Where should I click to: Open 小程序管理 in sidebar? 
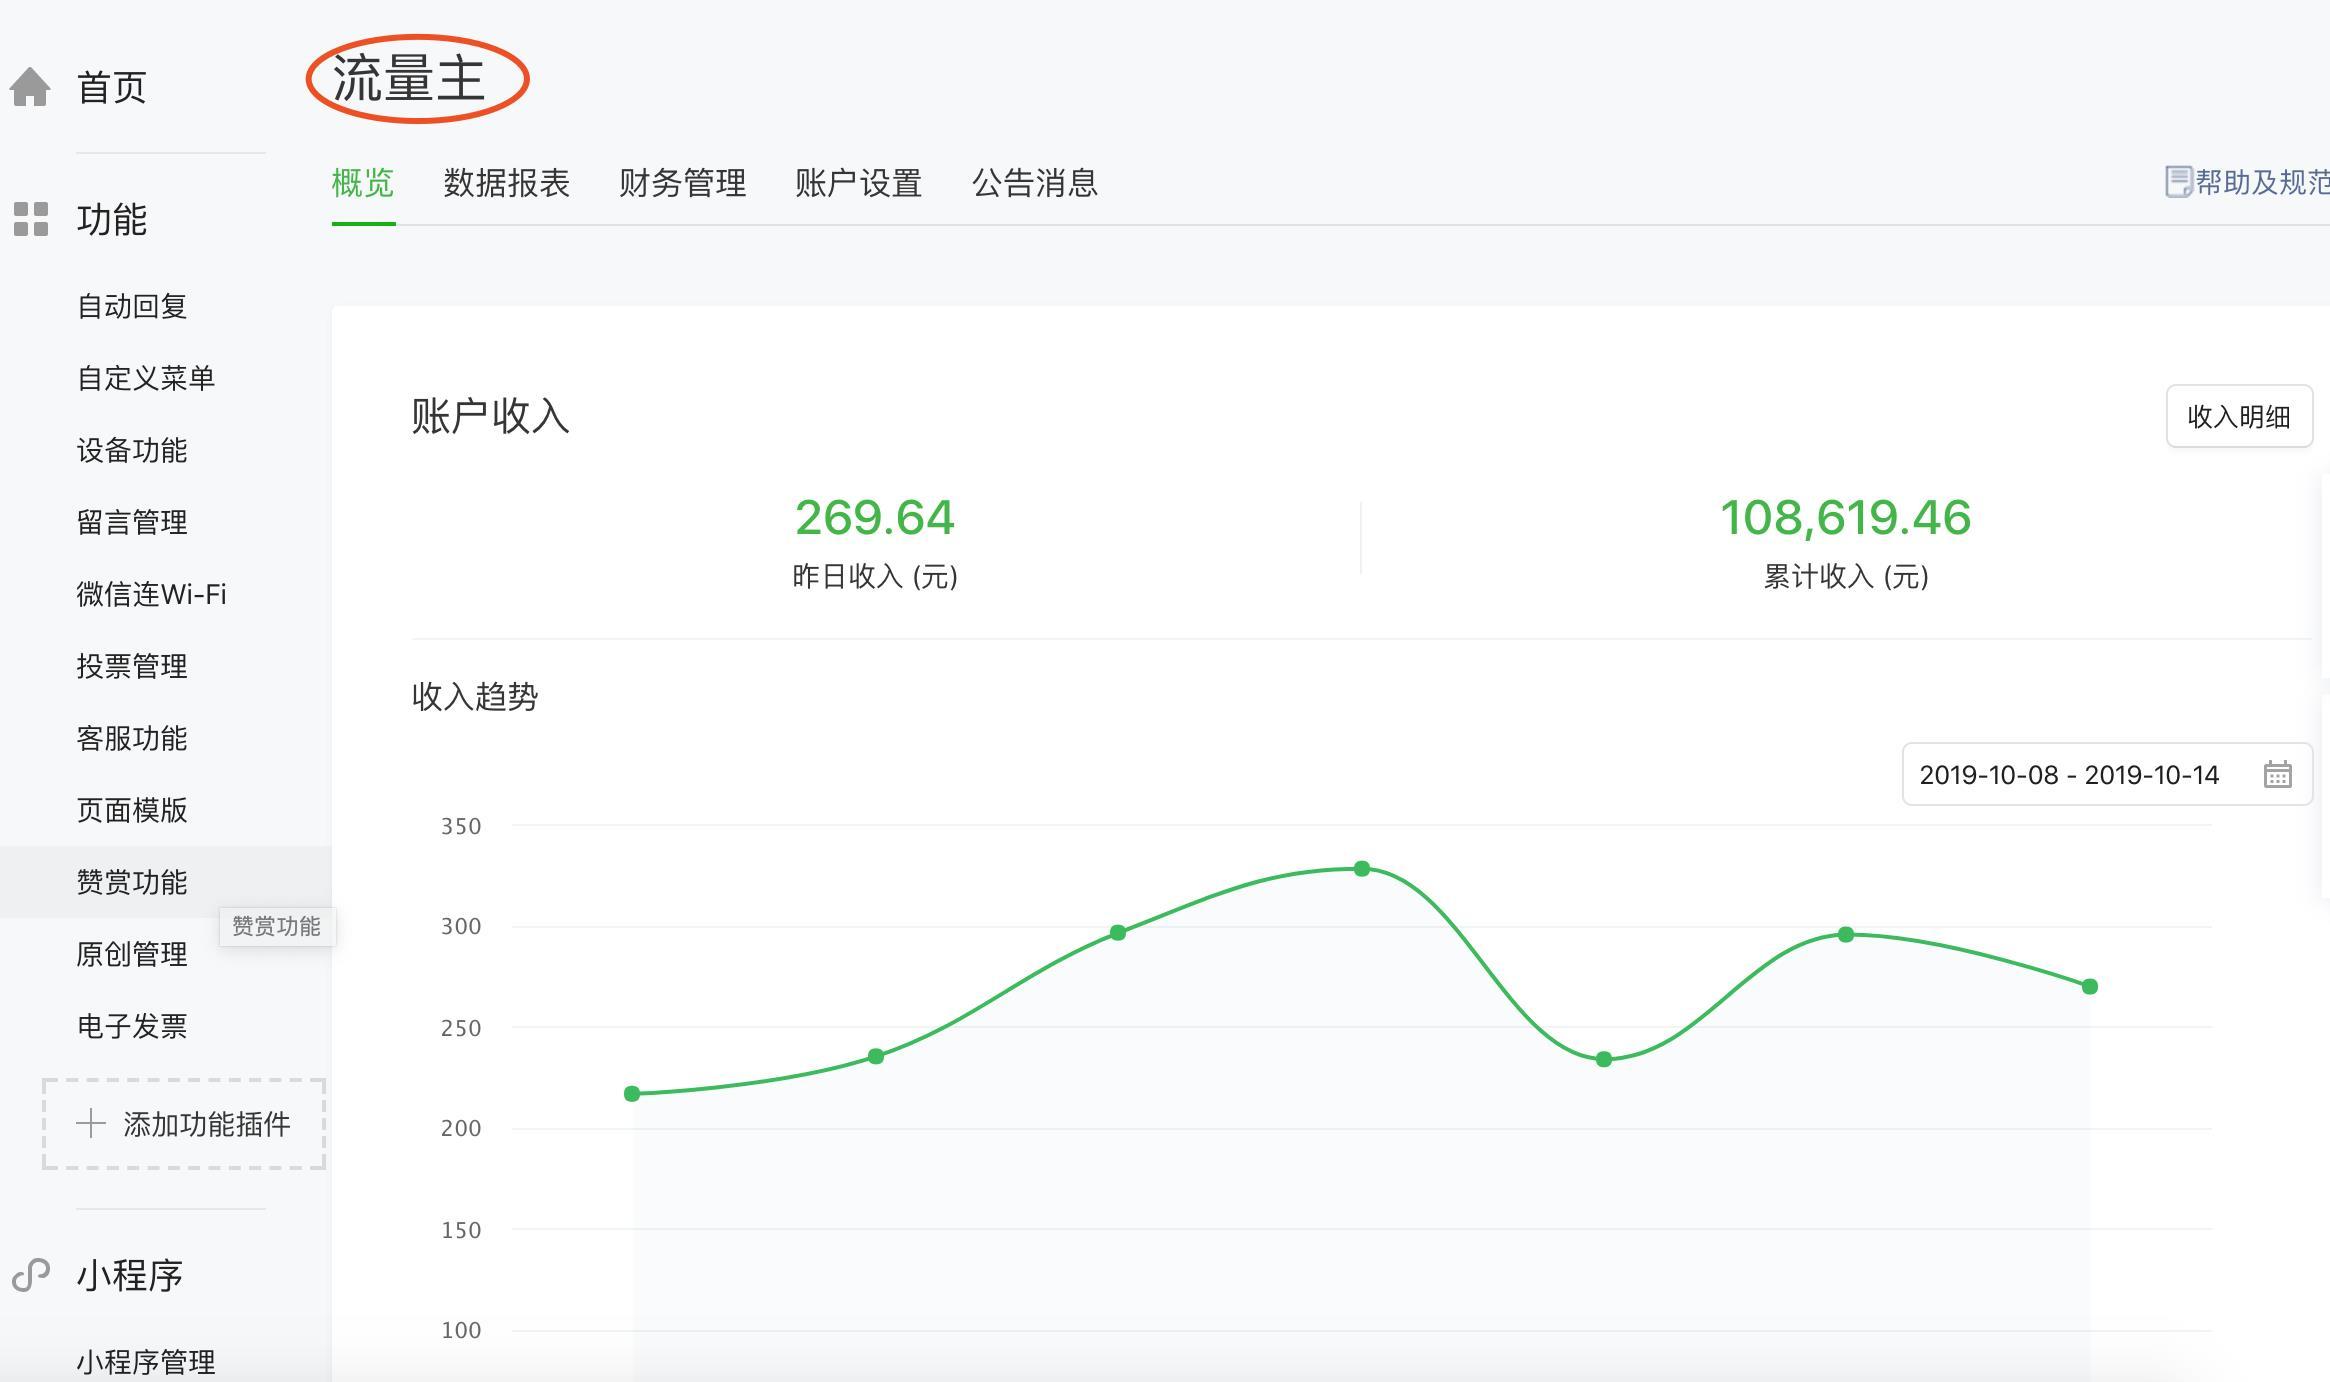click(146, 1362)
